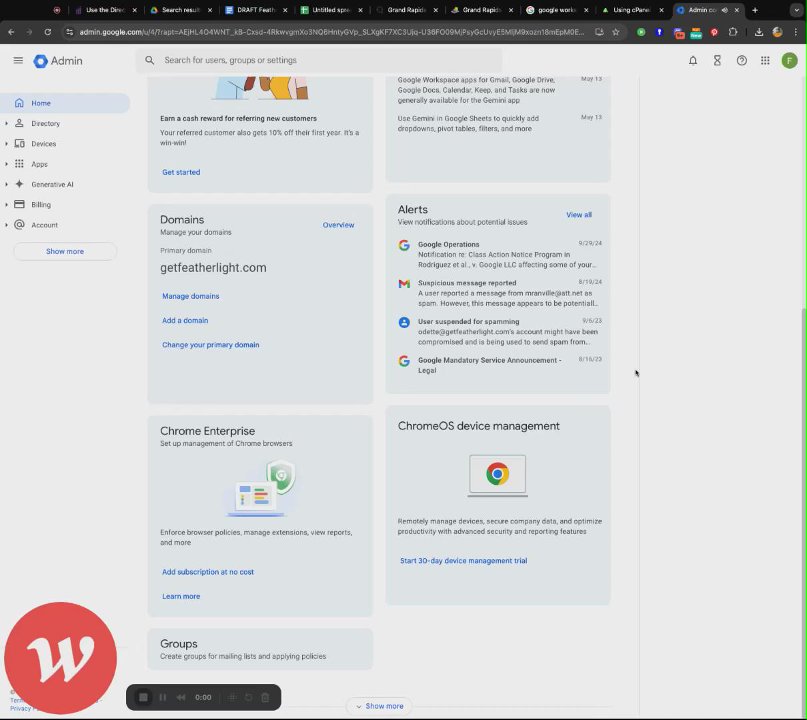Open the account avatar F
807x720 pixels.
(x=789, y=61)
